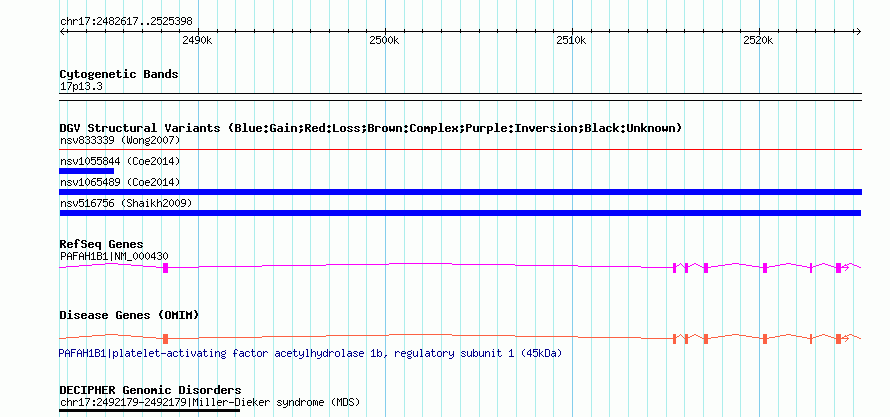The height and width of the screenshot is (417, 890).
Task: Click the DGV Structural Variants track heading
Action: (x=370, y=128)
